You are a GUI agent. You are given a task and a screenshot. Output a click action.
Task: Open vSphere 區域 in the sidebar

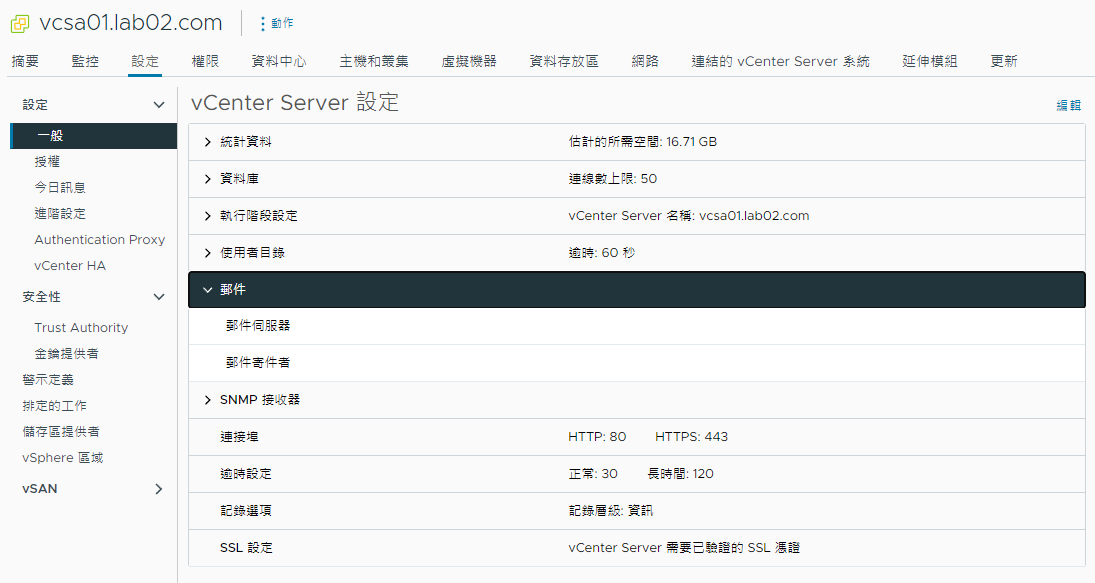tap(63, 457)
